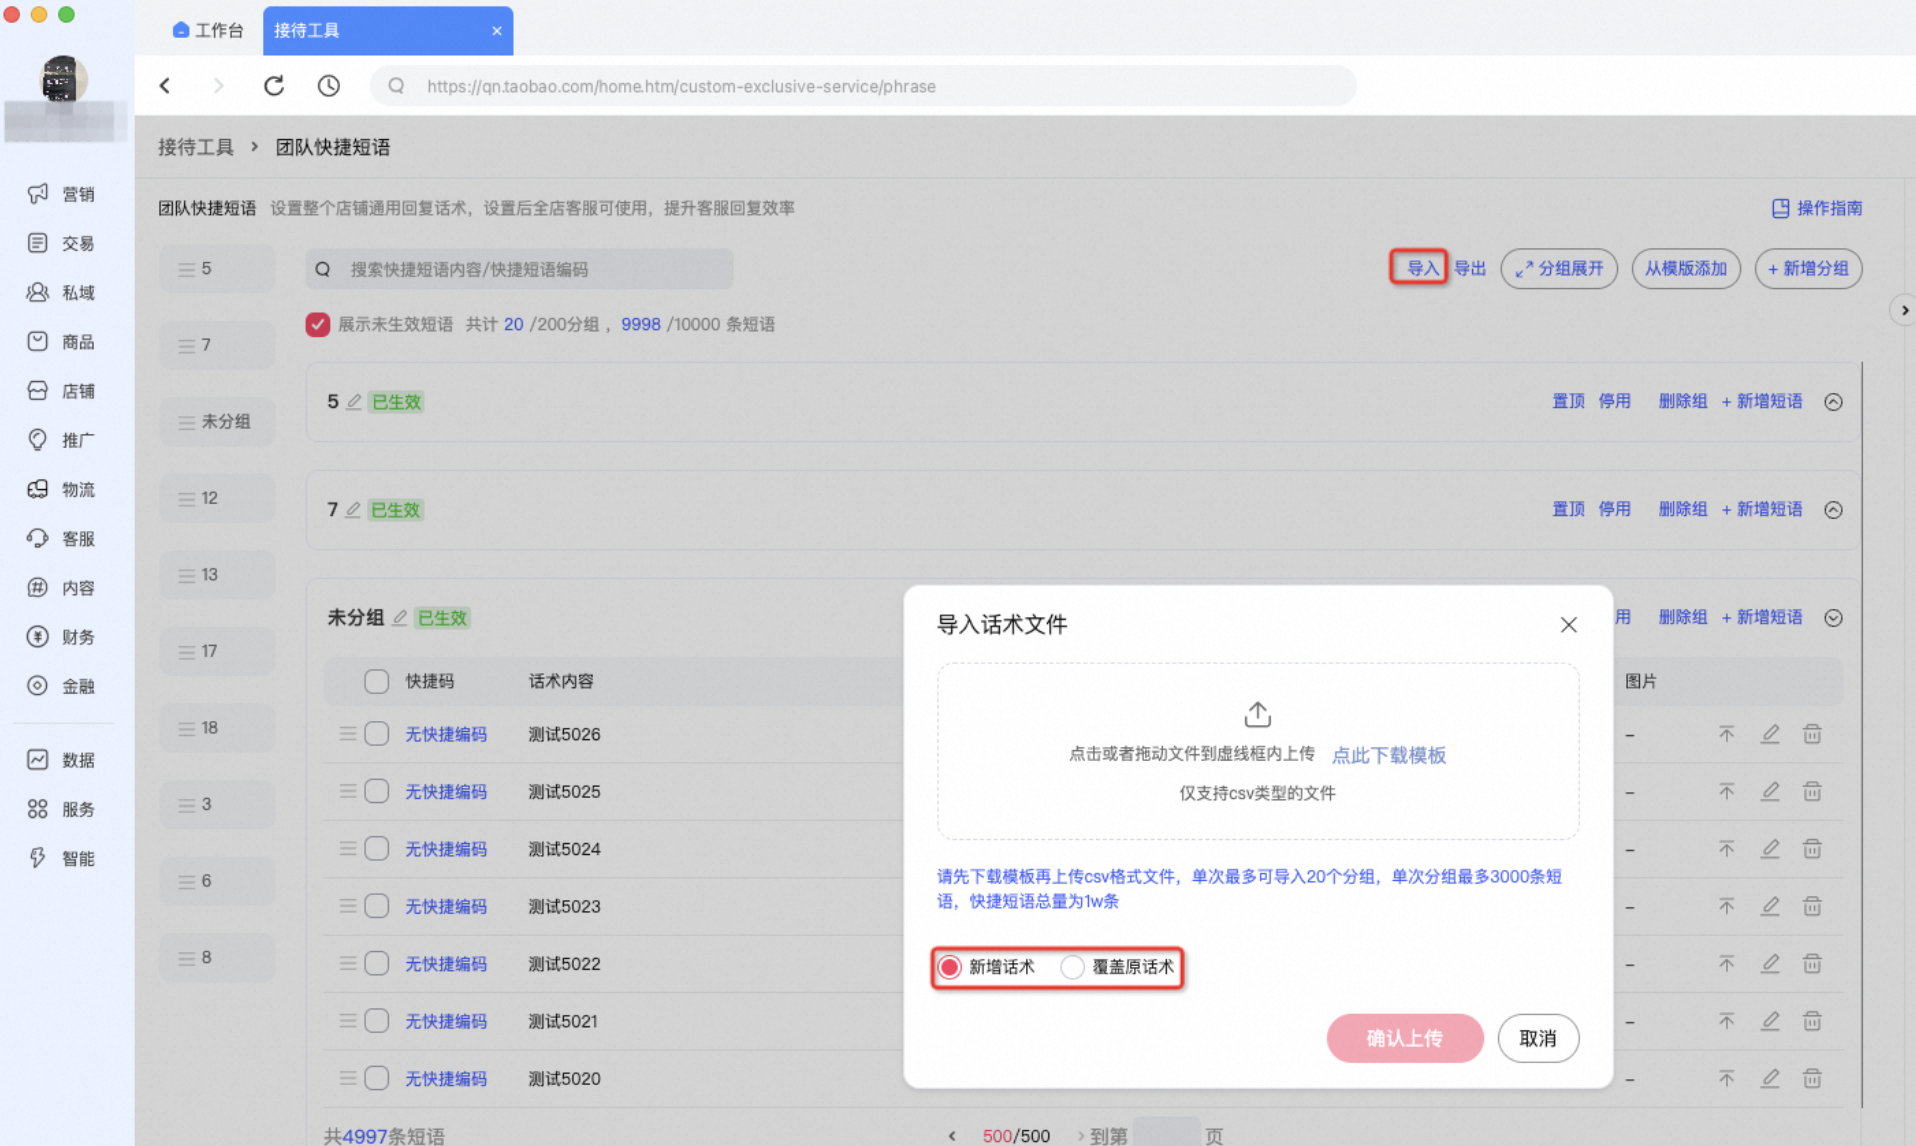Open the 营销 marketing sidebar section
1916x1146 pixels.
[62, 194]
